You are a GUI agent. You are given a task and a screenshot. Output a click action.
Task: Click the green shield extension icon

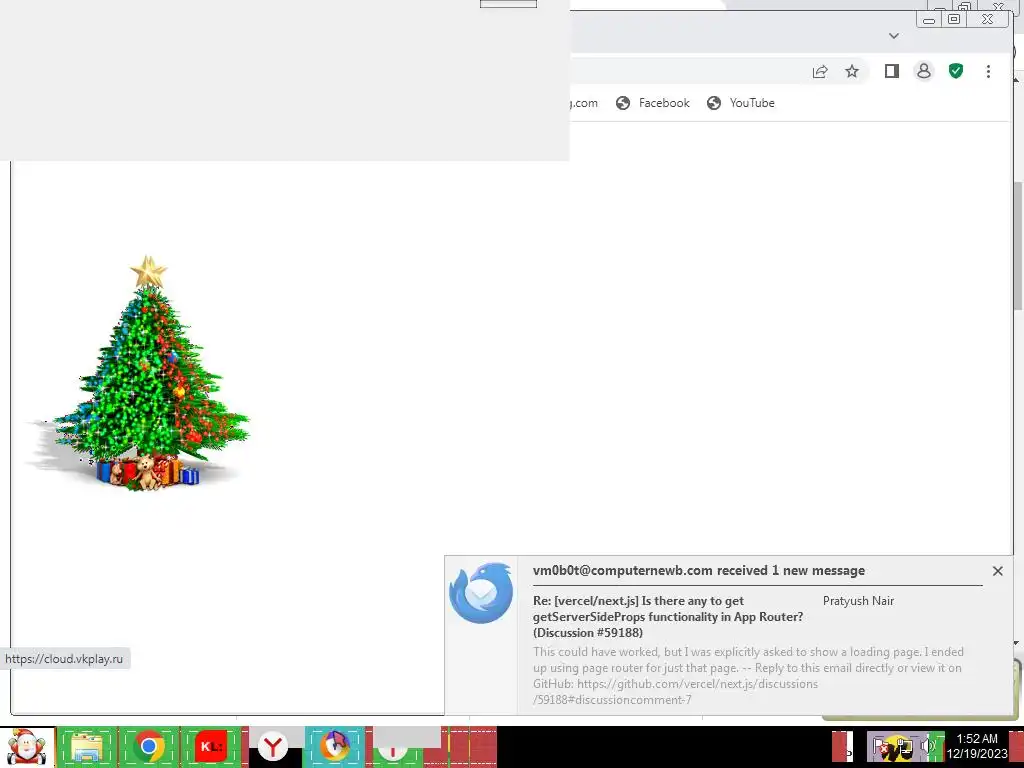955,71
